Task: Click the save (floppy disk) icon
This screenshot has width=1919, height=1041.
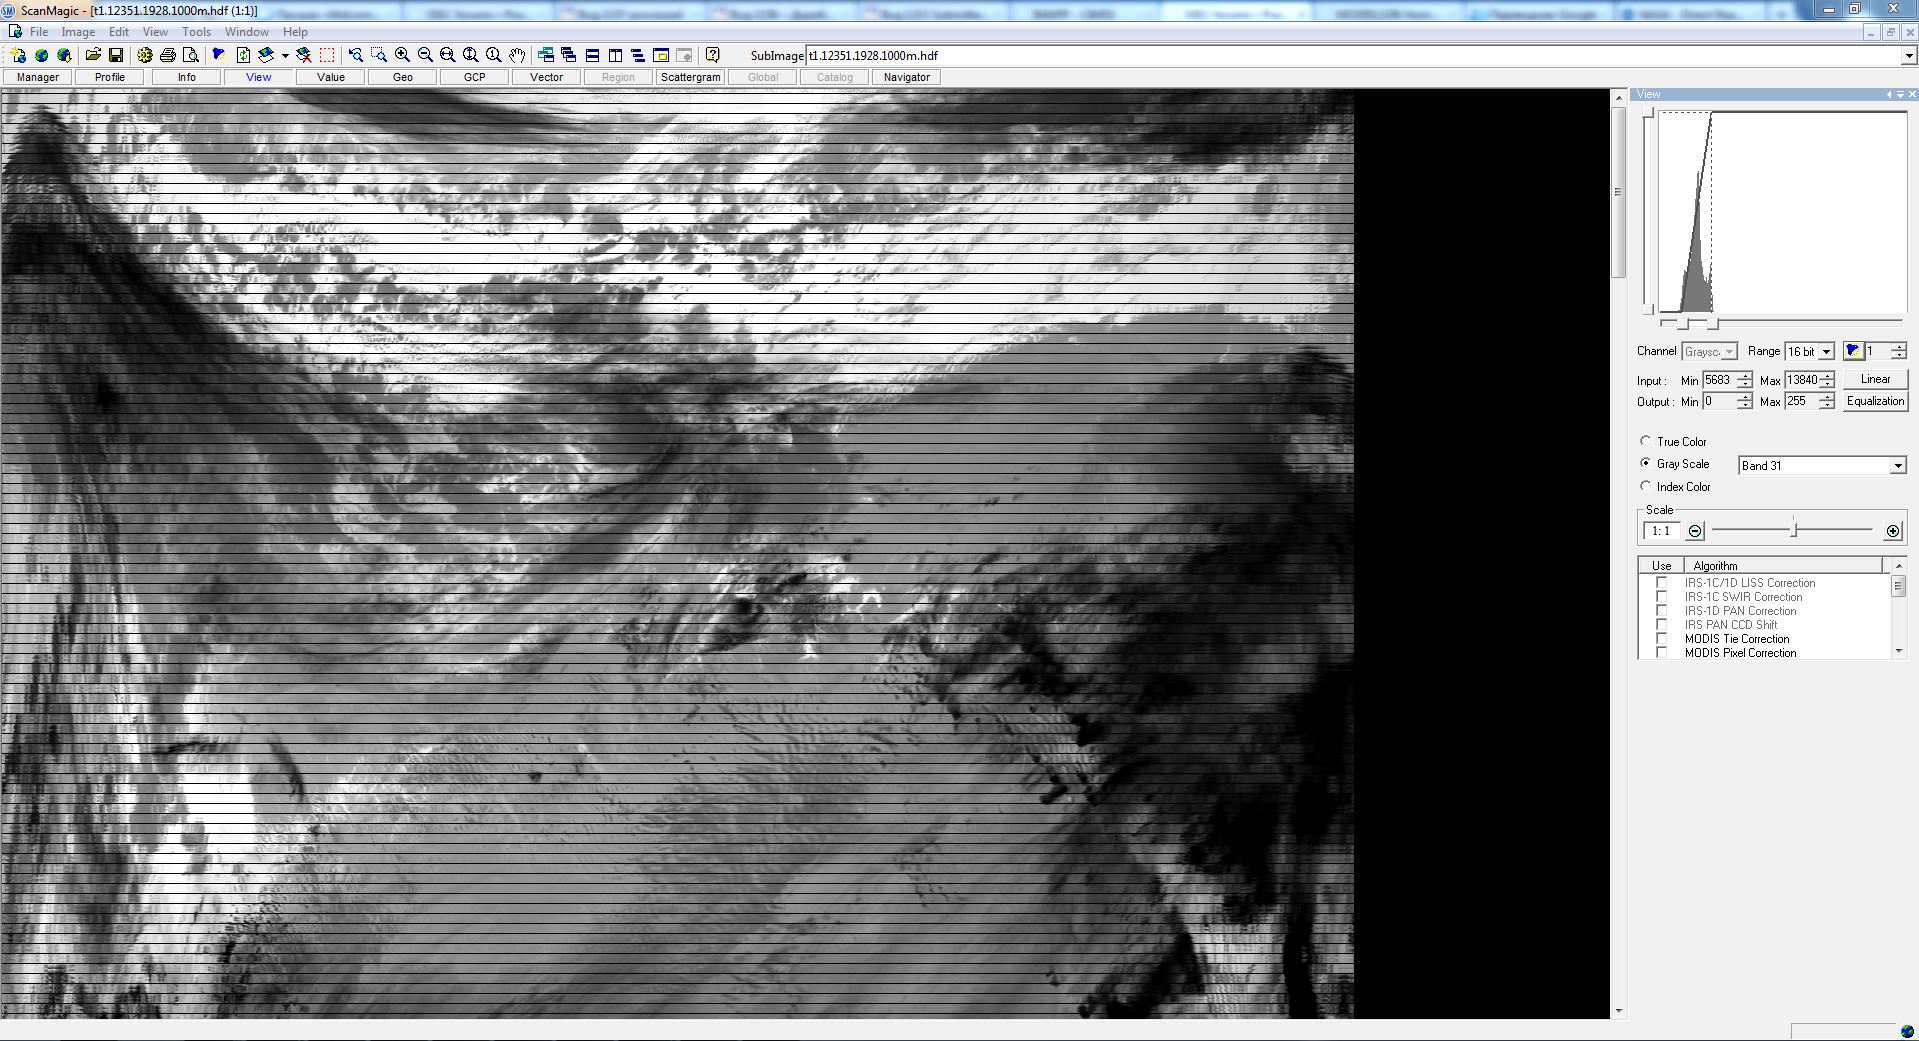Action: pyautogui.click(x=116, y=55)
